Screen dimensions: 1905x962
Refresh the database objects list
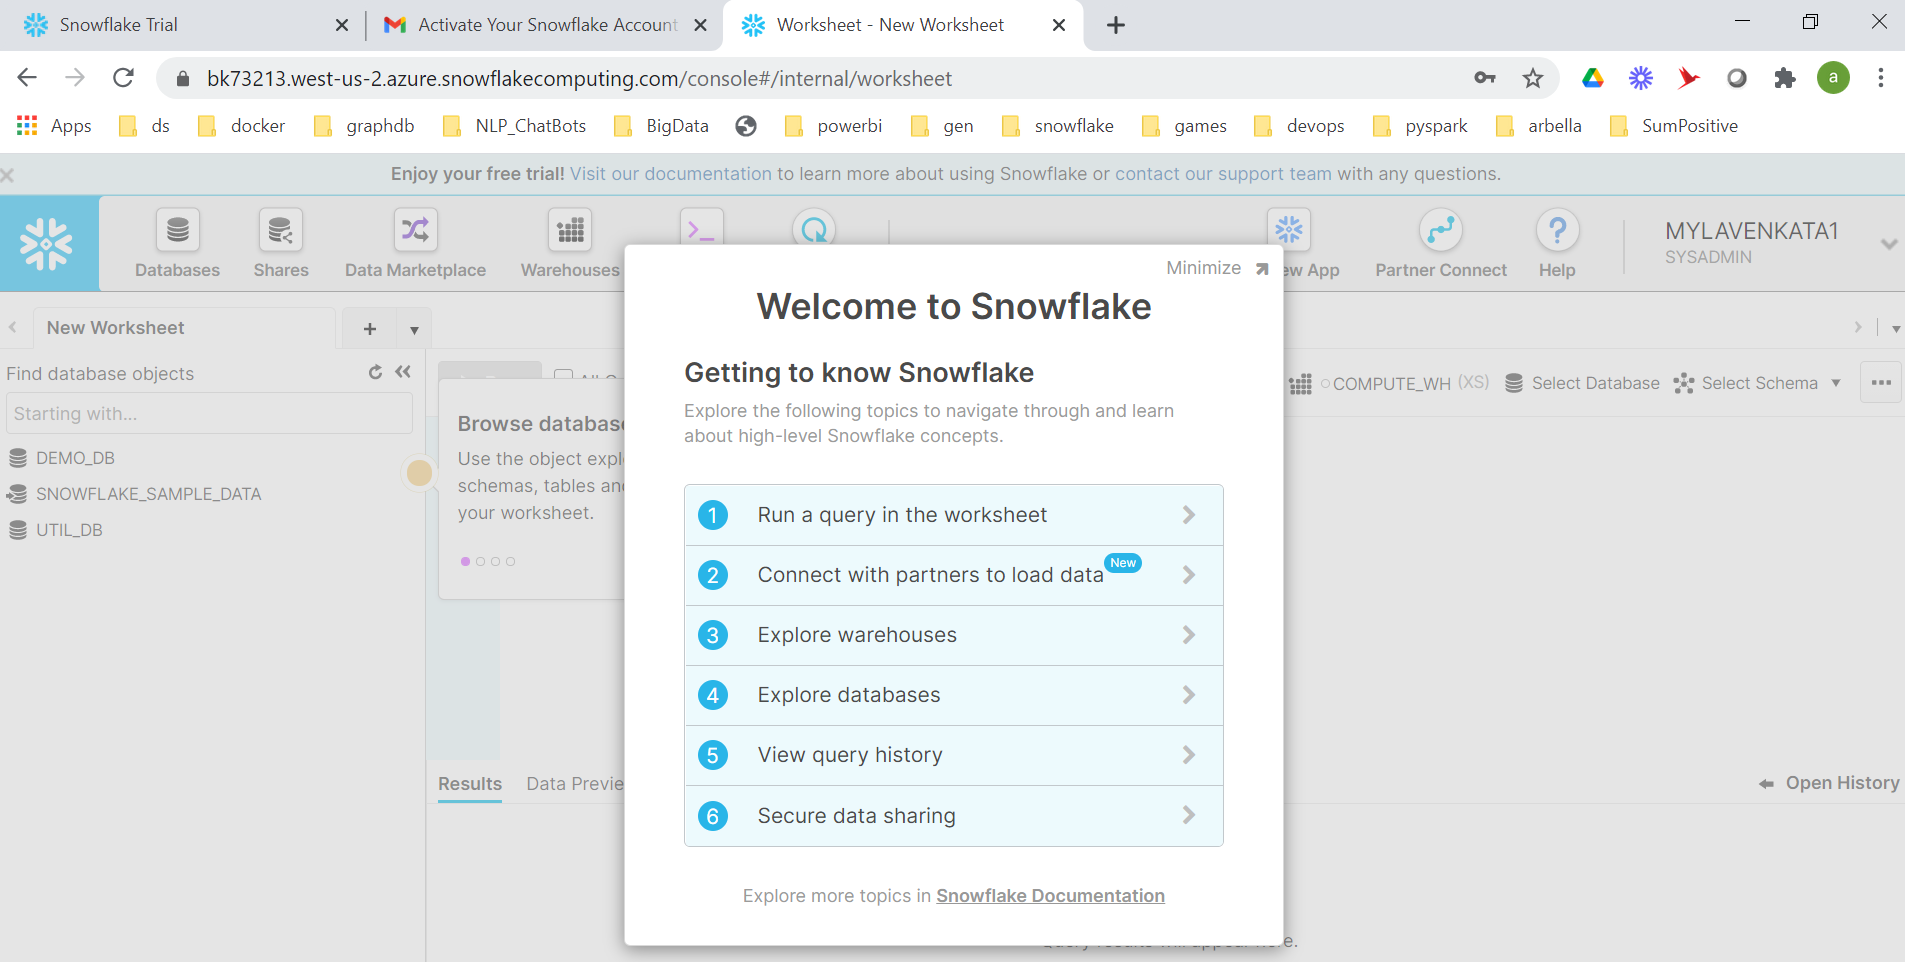point(374,372)
